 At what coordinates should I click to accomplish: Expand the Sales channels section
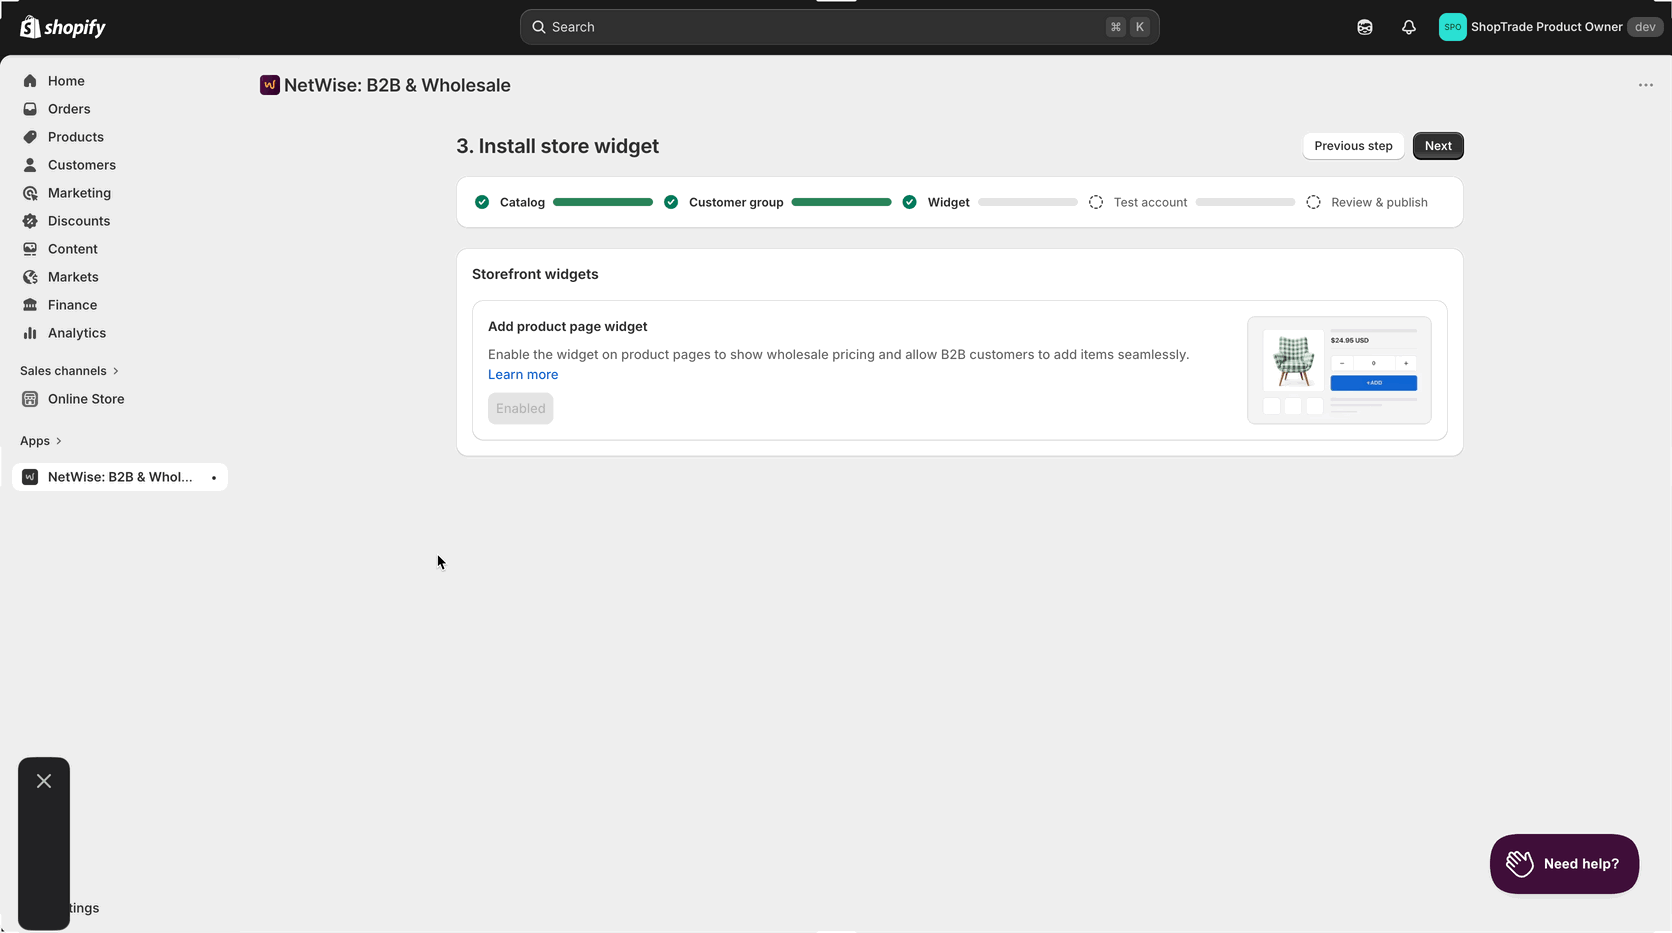tap(69, 371)
